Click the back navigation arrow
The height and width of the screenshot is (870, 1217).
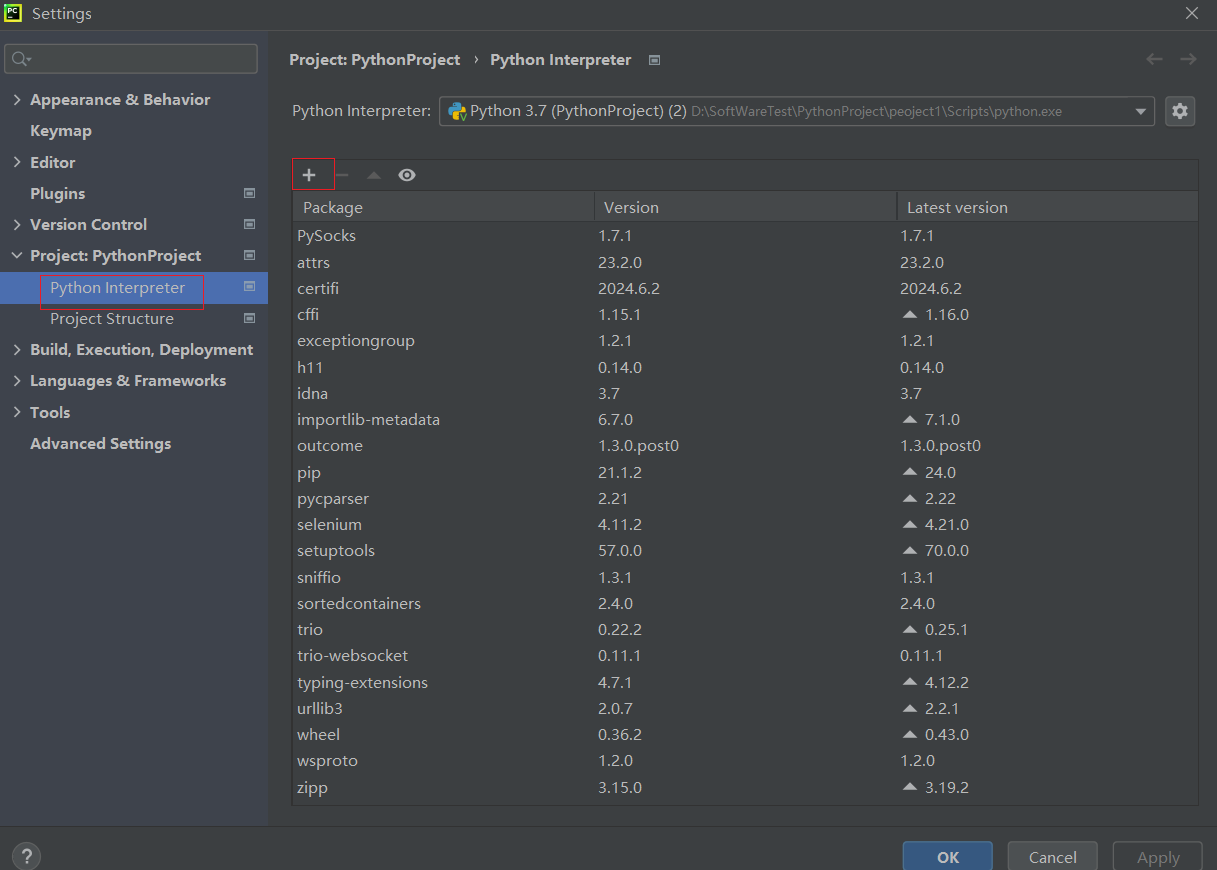(x=1155, y=59)
